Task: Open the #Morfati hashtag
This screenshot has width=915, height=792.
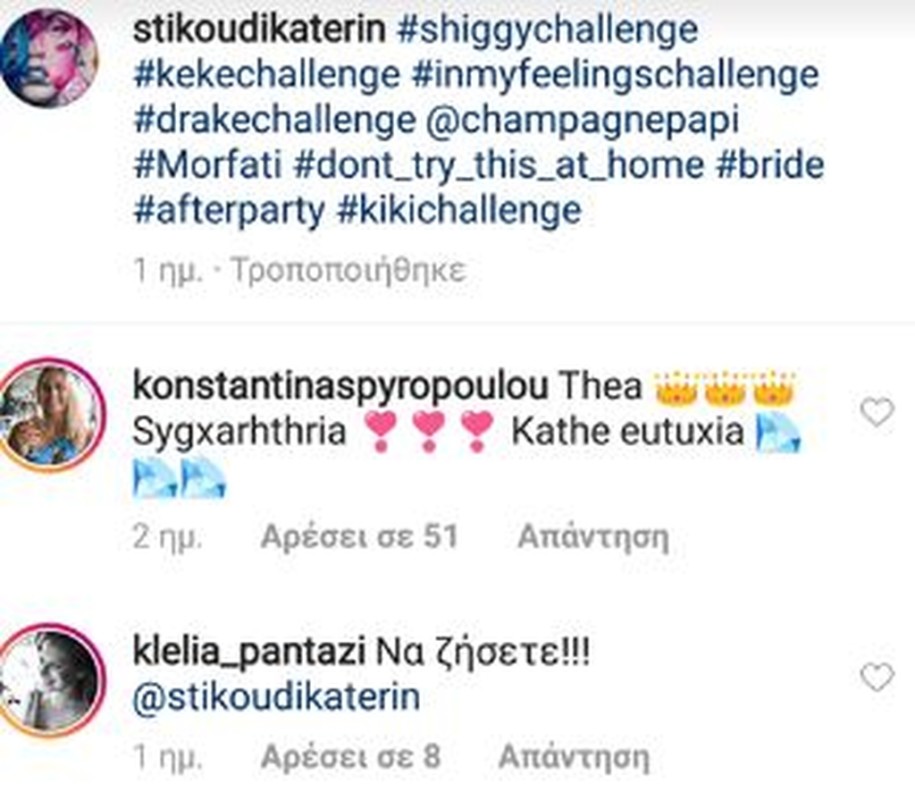Action: (207, 165)
